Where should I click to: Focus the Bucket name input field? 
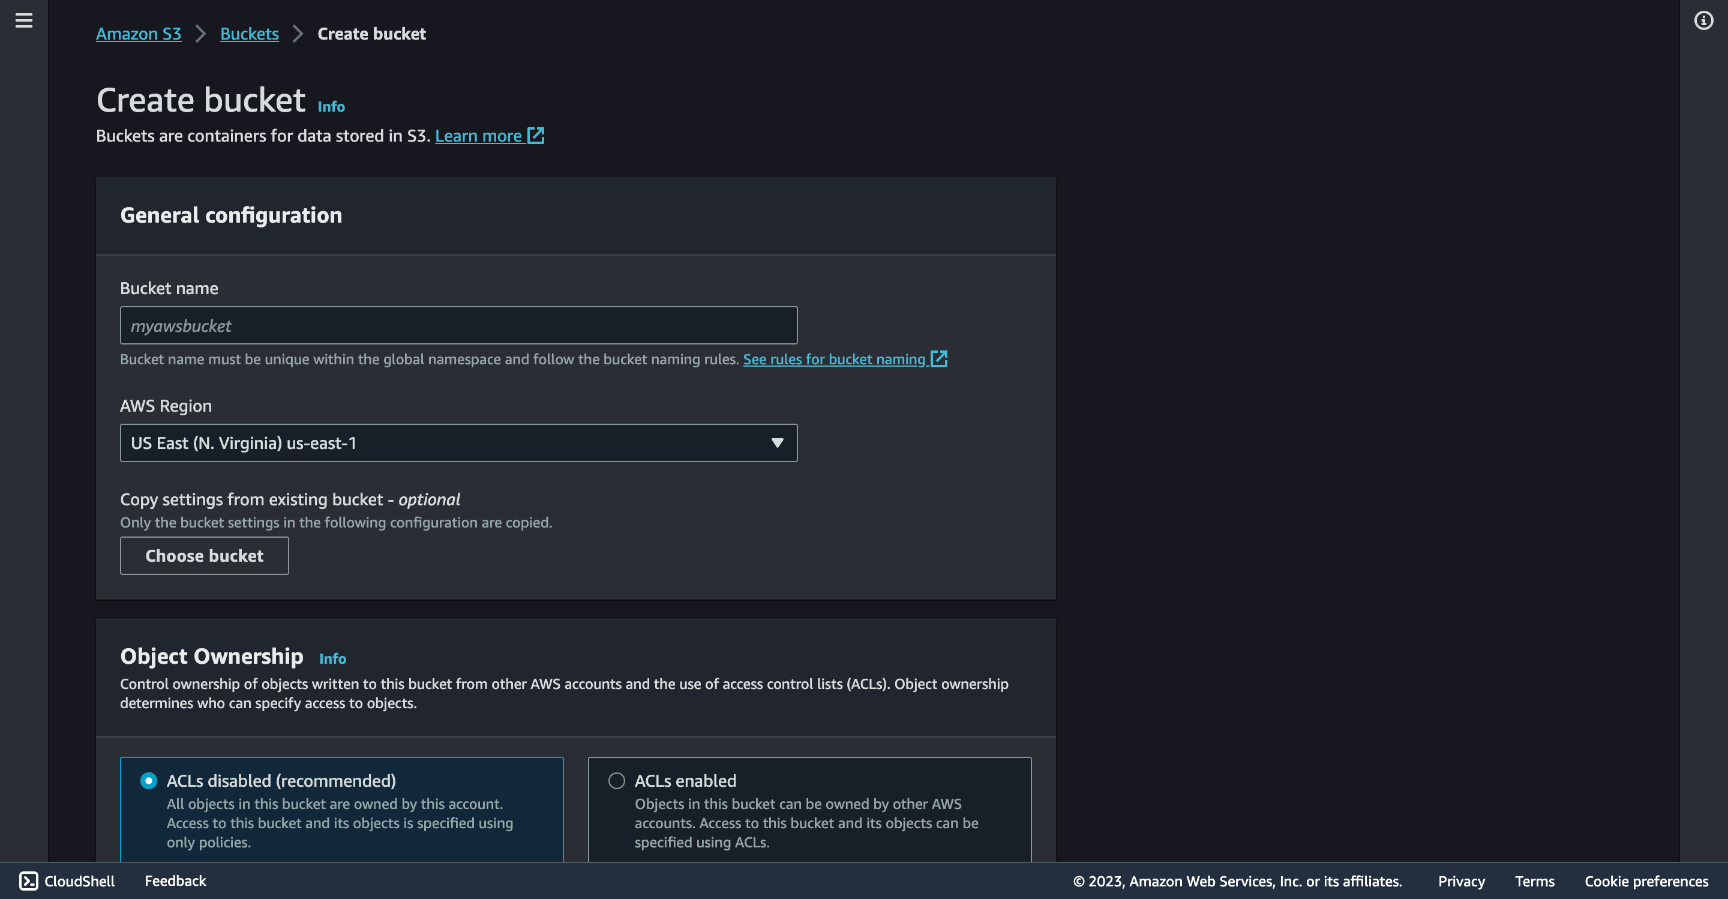459,325
